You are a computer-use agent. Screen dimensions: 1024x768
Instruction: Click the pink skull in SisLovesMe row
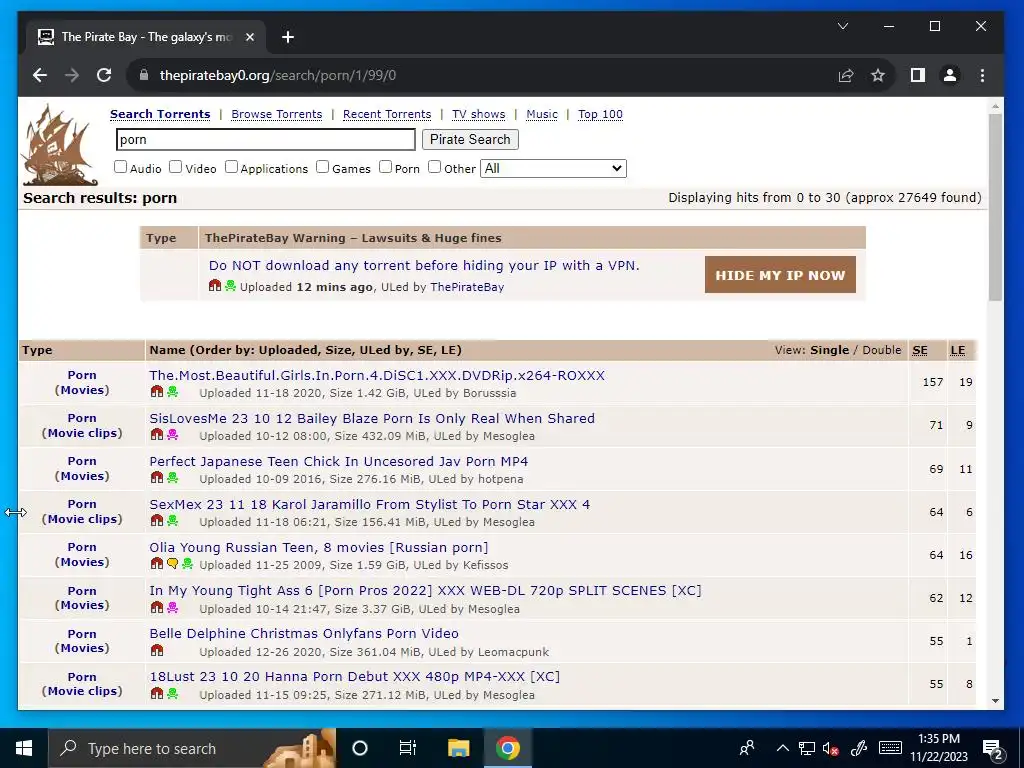tap(172, 435)
